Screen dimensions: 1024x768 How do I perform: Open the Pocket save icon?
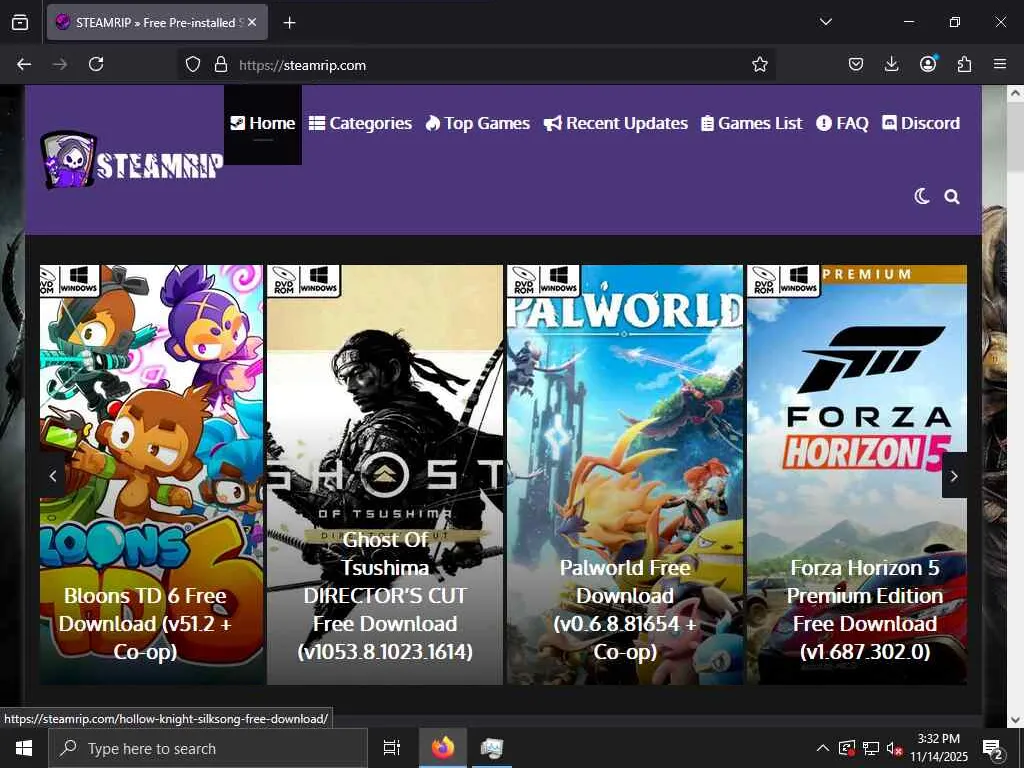click(x=856, y=64)
